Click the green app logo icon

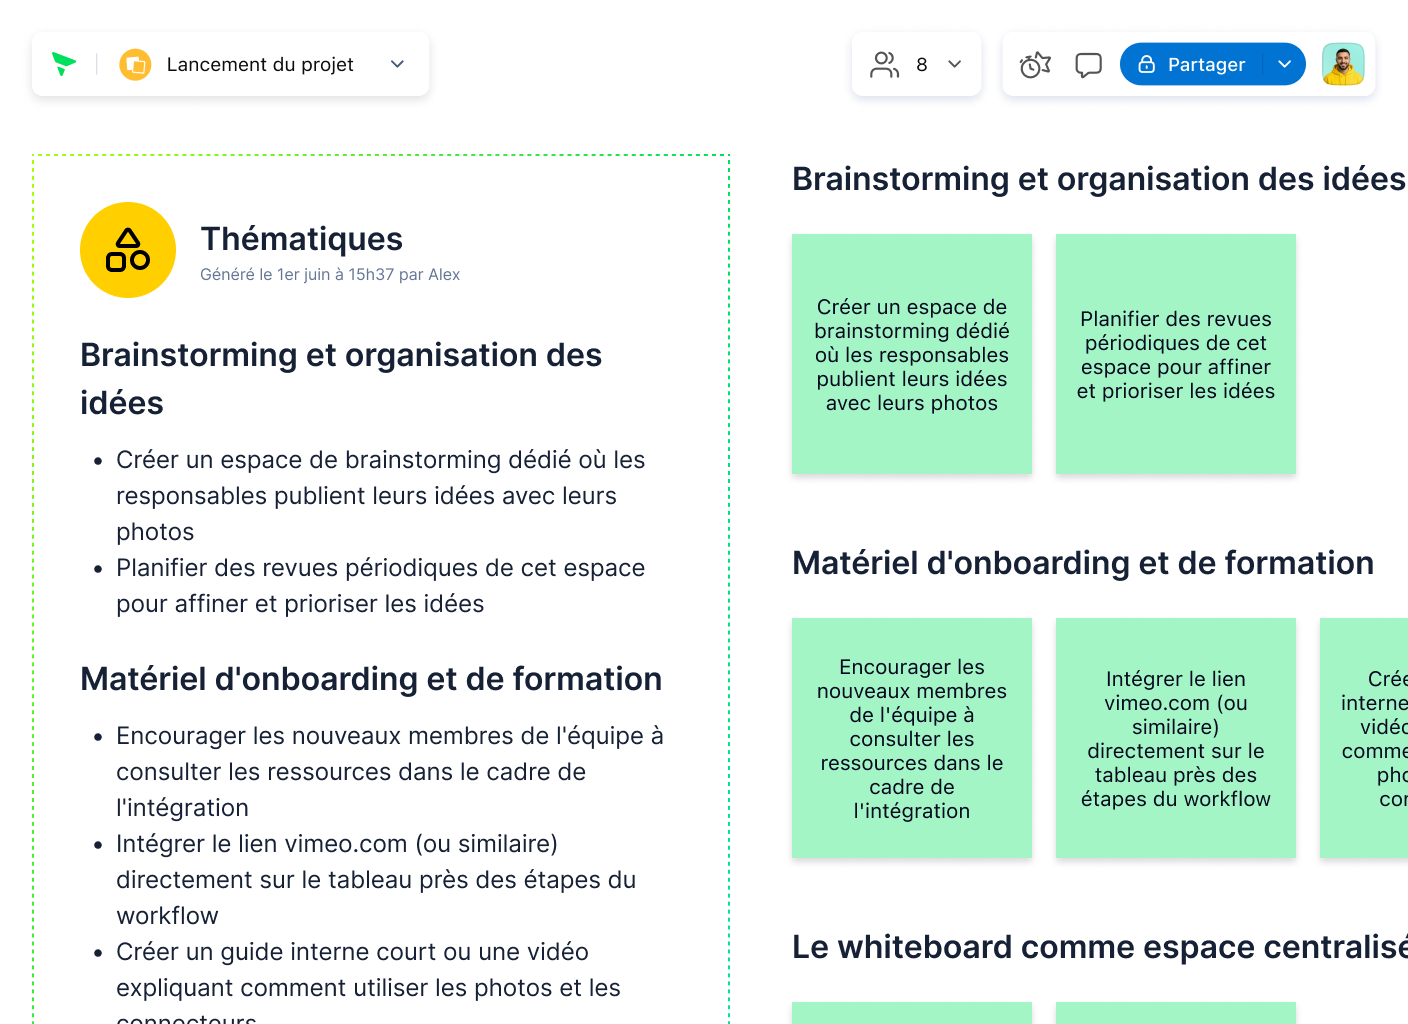tap(64, 64)
